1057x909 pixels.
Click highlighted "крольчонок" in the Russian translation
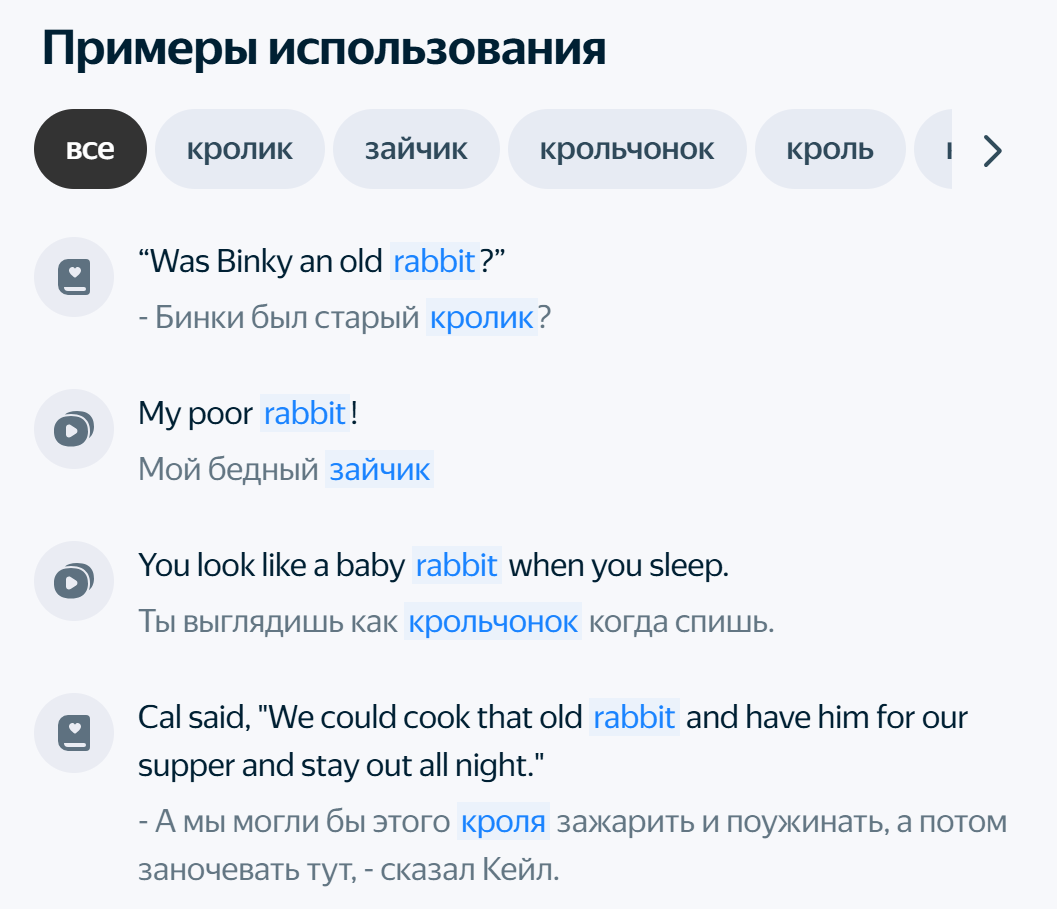494,621
